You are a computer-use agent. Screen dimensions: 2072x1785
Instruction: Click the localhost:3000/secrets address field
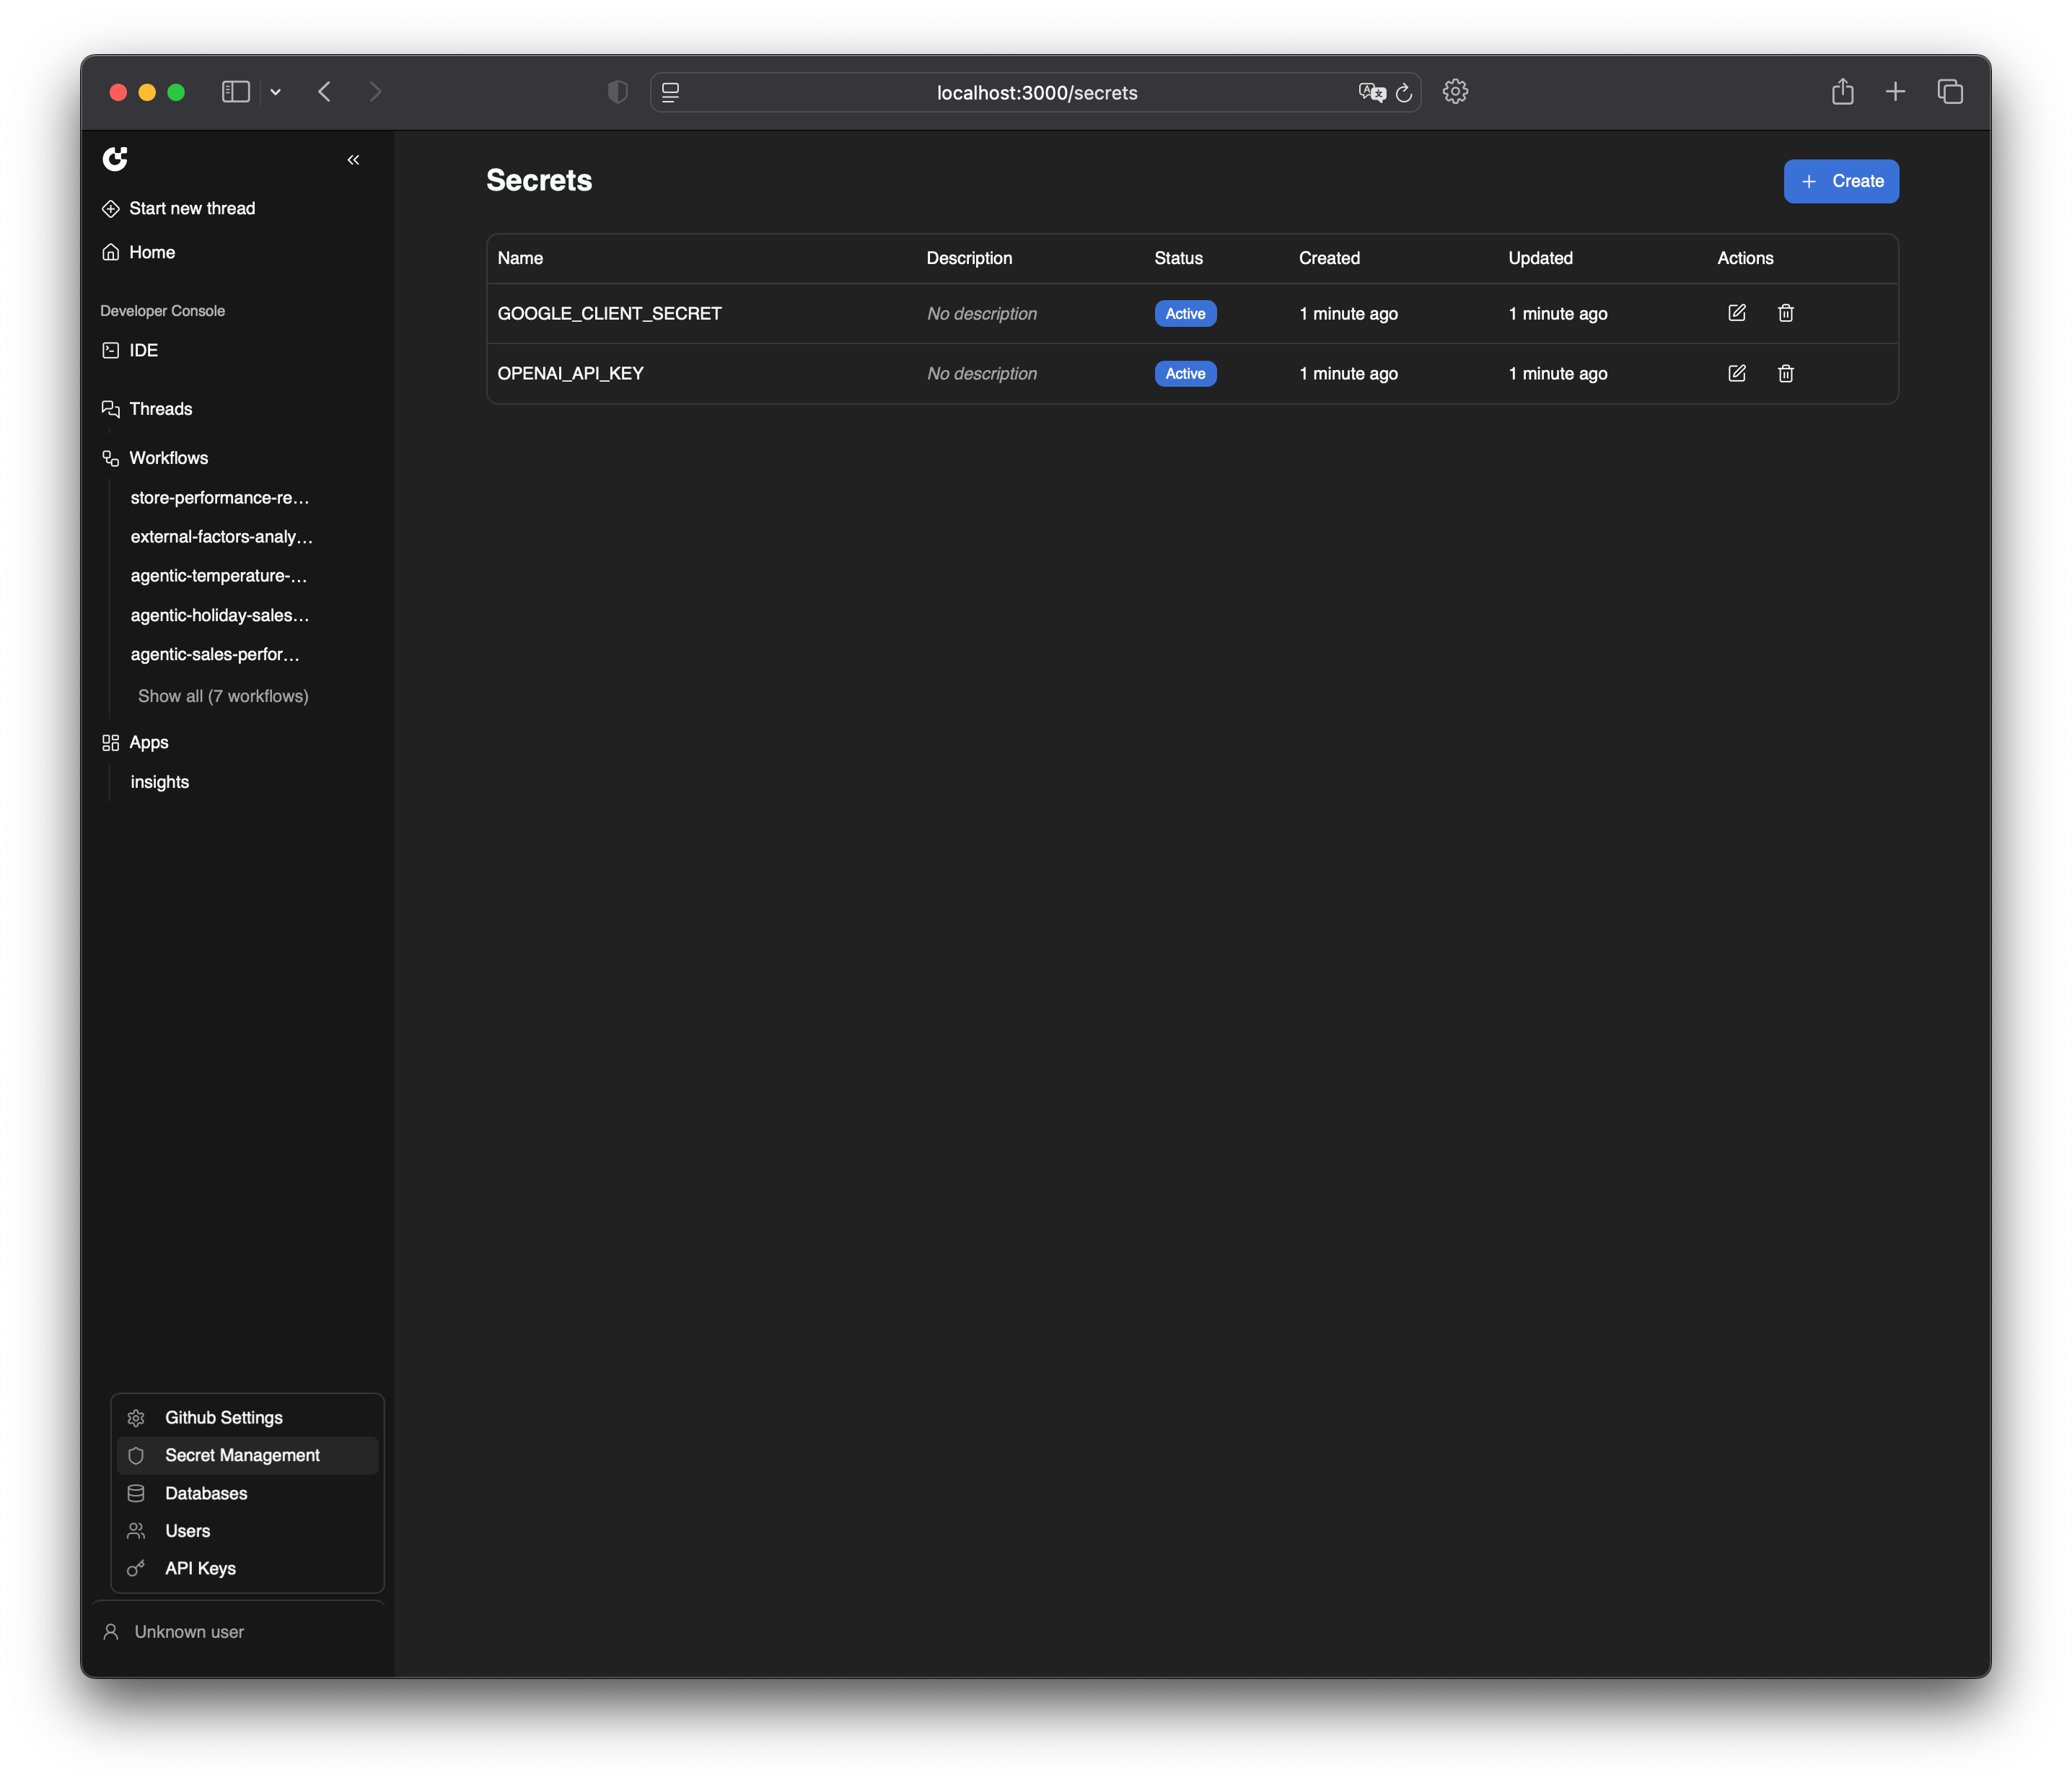1036,93
